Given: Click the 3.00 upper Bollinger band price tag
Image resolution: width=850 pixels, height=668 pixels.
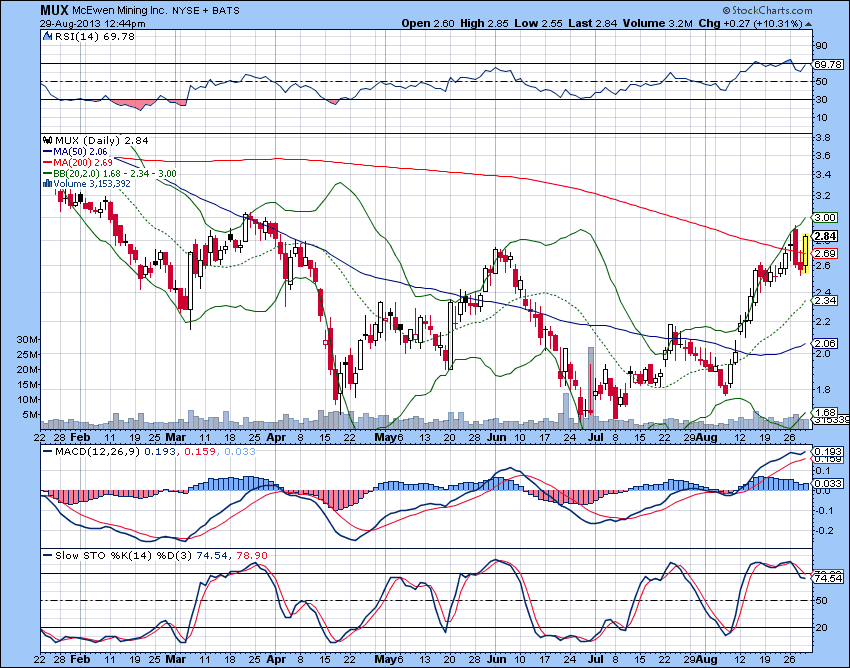Looking at the screenshot, I should click(825, 217).
